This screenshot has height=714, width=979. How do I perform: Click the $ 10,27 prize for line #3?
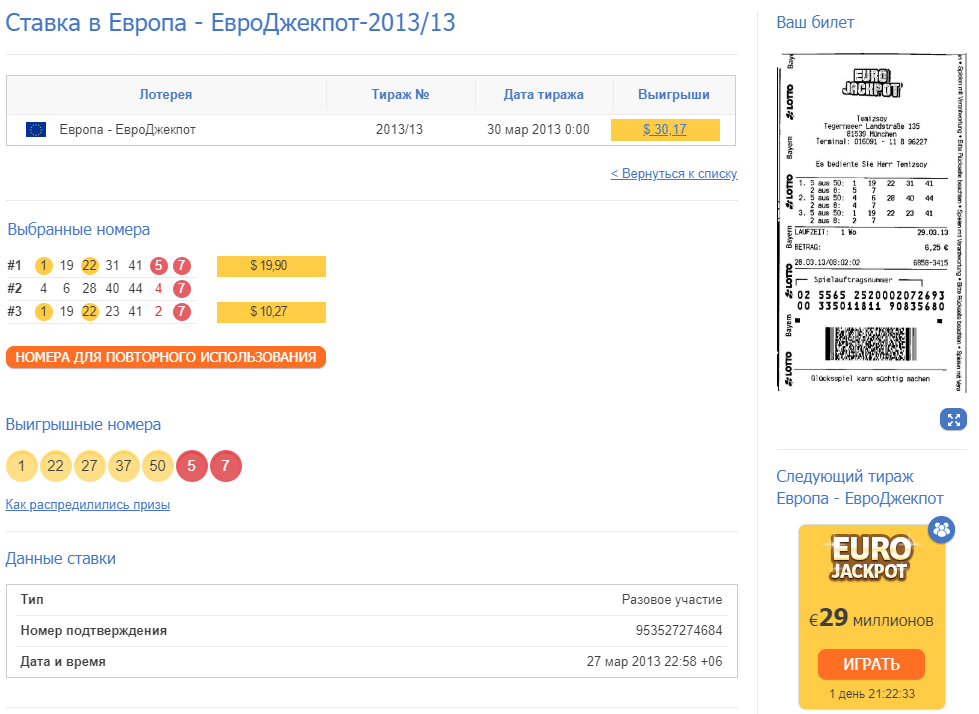(x=271, y=312)
